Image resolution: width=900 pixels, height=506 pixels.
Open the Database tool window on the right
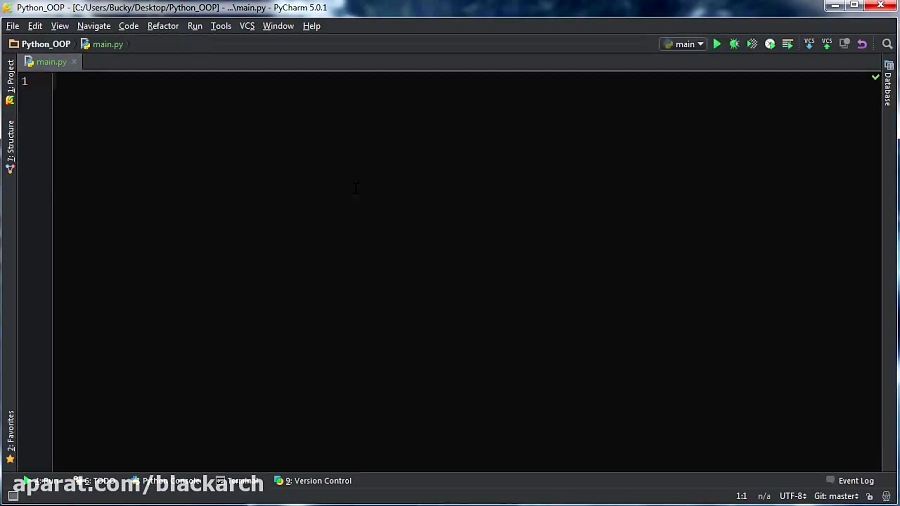pos(889,83)
